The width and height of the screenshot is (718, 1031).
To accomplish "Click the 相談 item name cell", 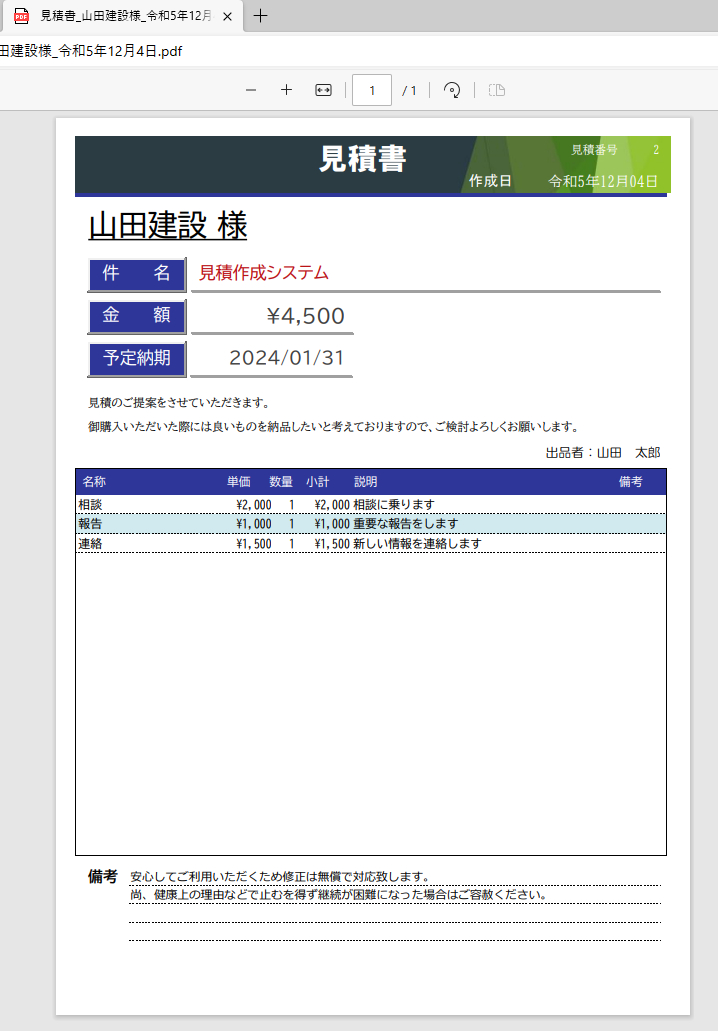I will pyautogui.click(x=90, y=505).
